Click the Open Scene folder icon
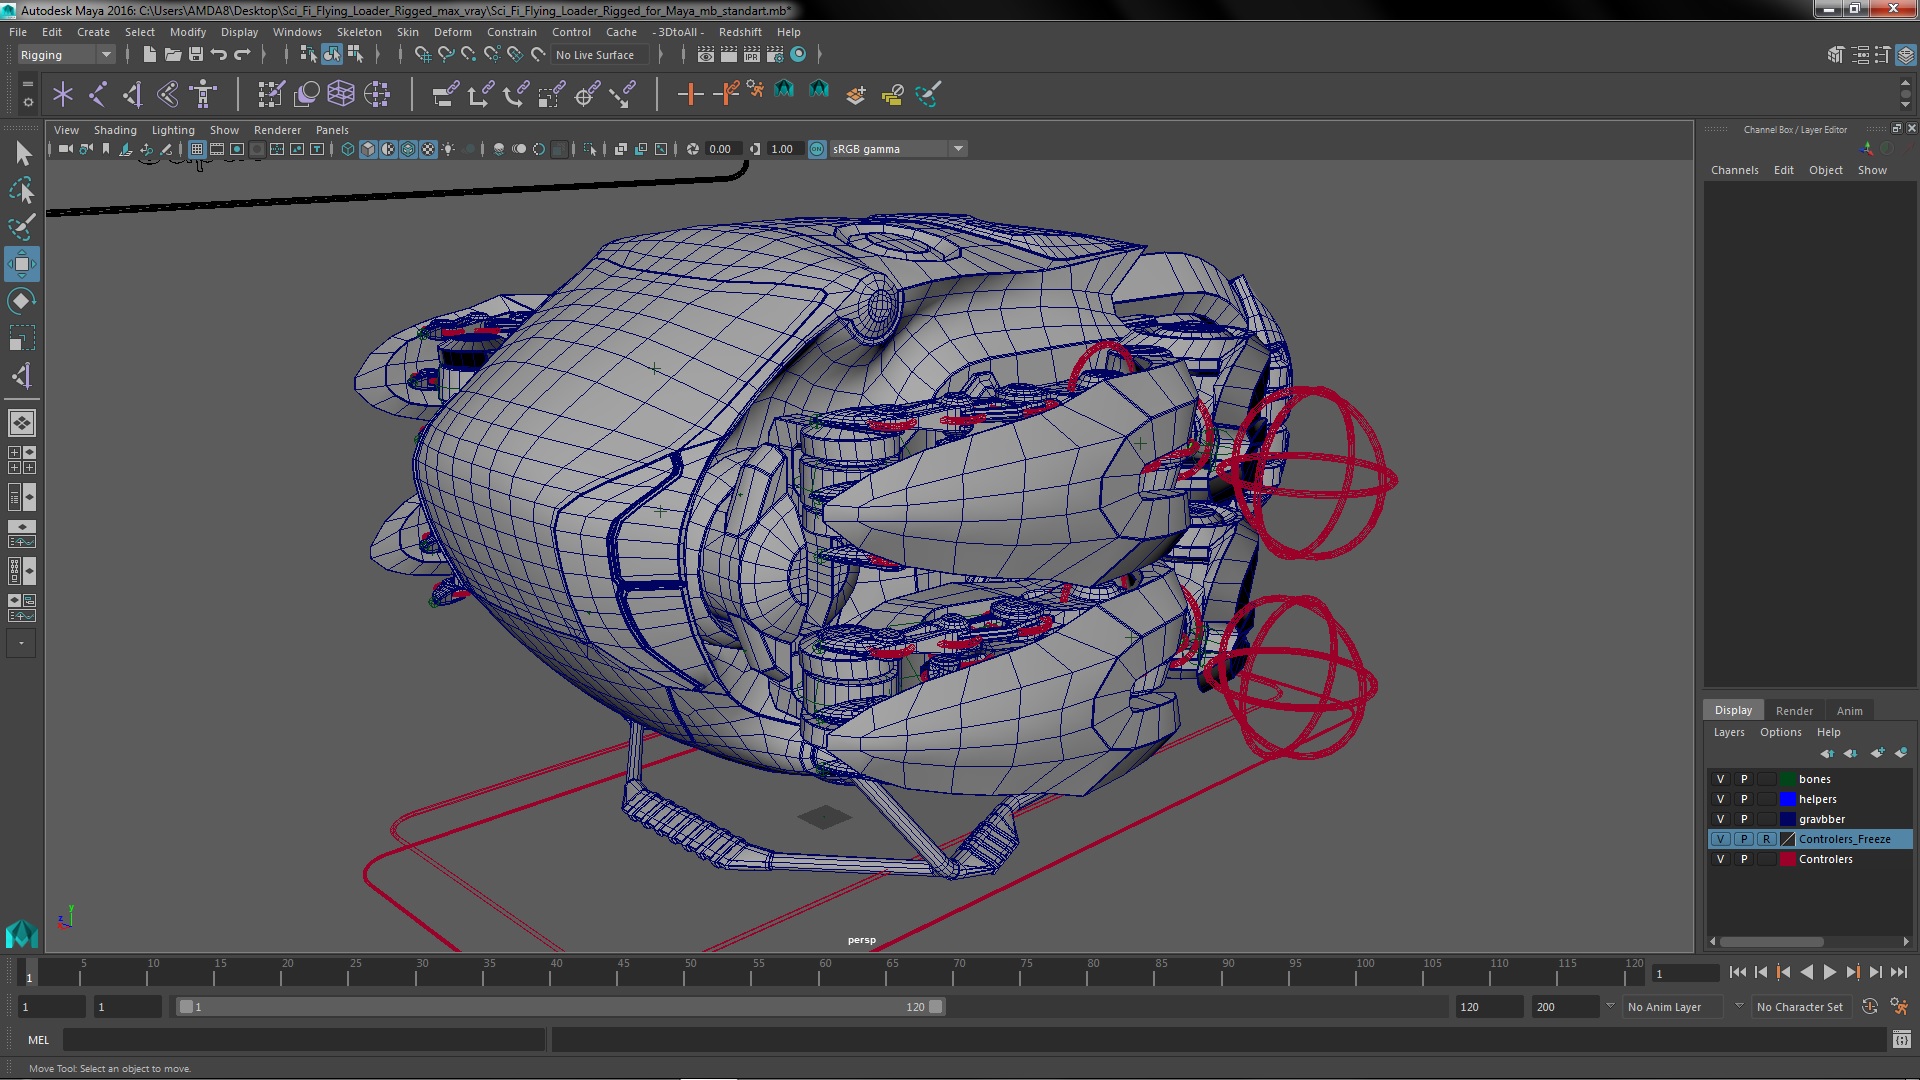The width and height of the screenshot is (1920, 1080). (x=172, y=55)
